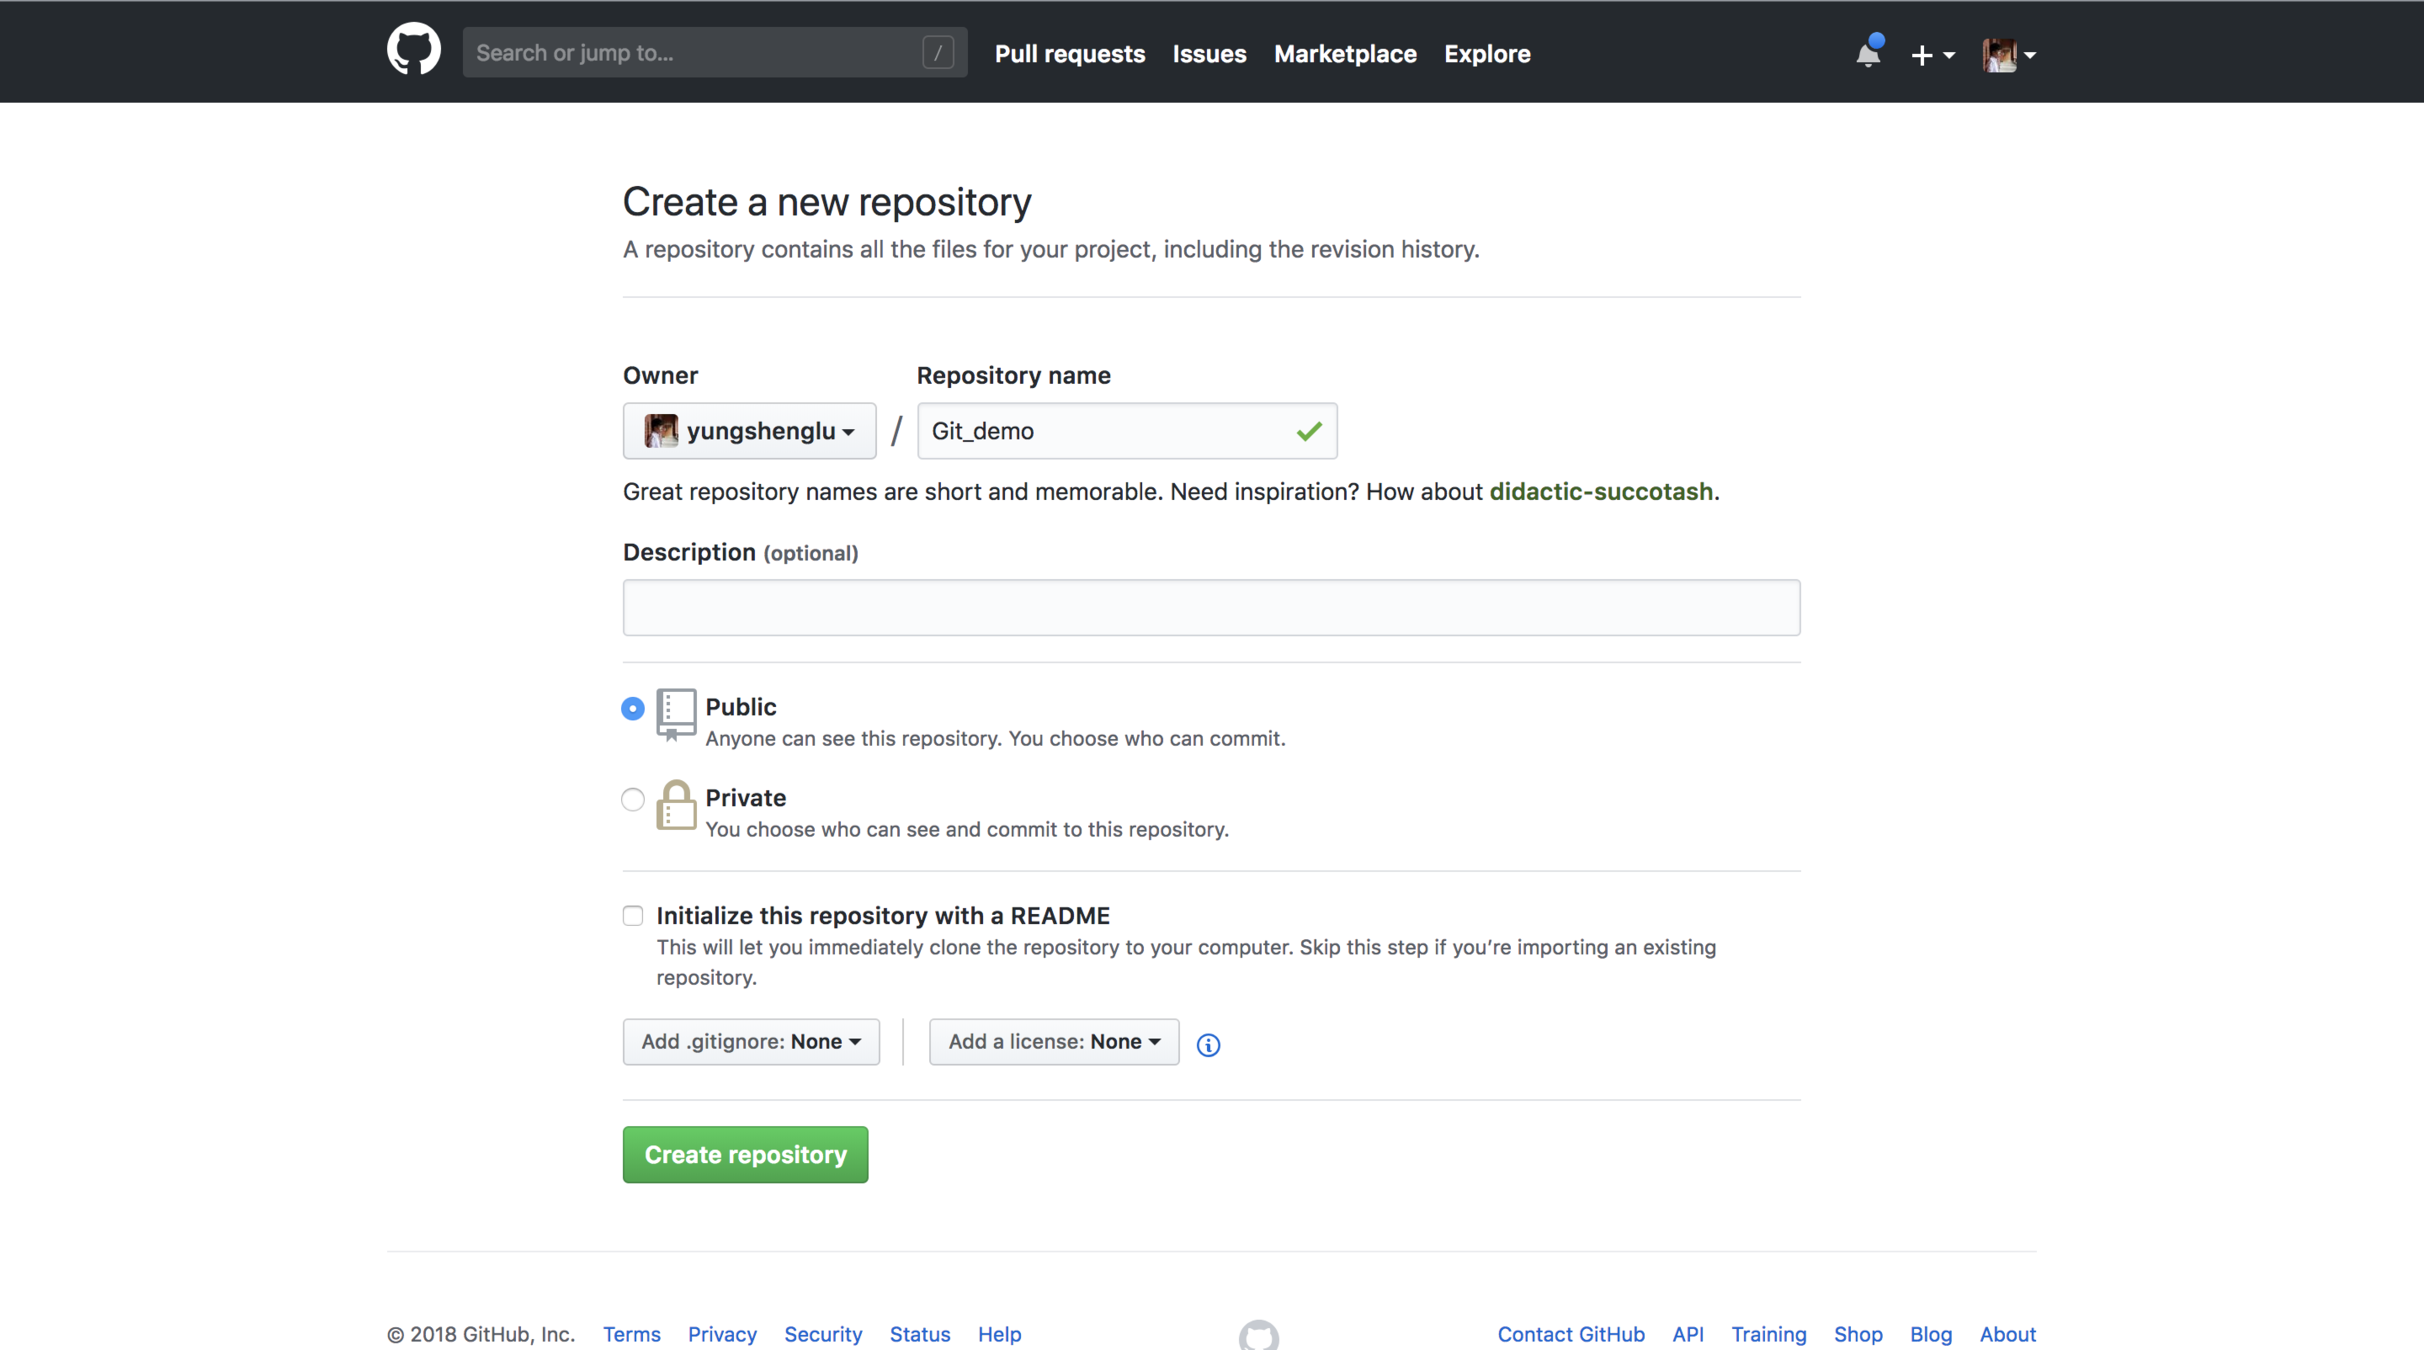Open the yungshenglu owner dropdown
2424x1350 pixels.
[749, 431]
